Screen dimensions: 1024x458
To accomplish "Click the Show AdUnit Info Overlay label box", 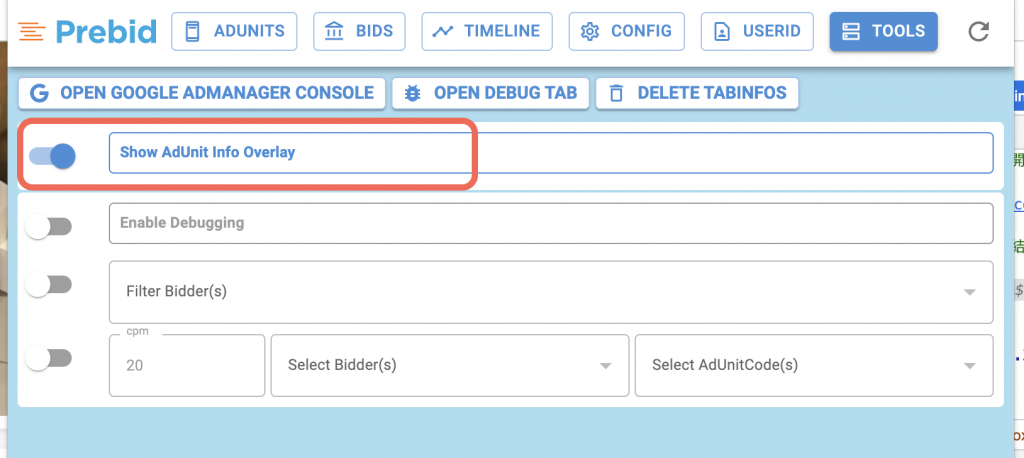I will [551, 153].
